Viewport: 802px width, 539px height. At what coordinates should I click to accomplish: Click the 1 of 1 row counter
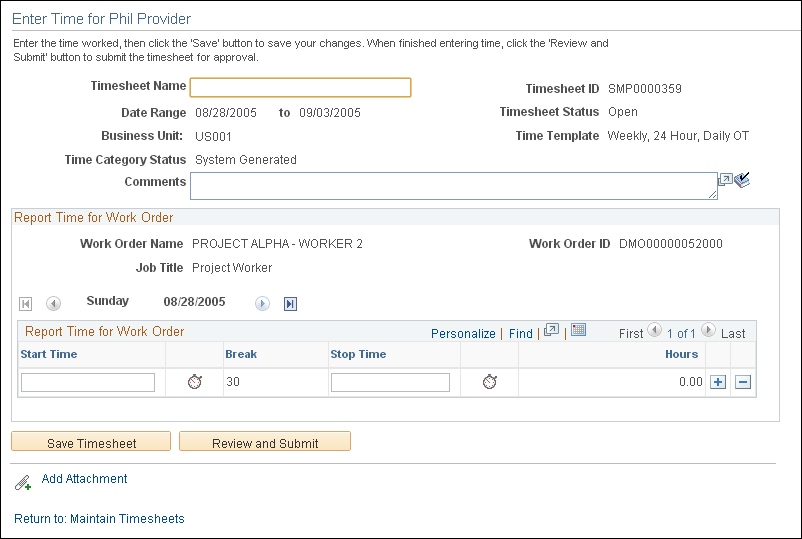[681, 333]
